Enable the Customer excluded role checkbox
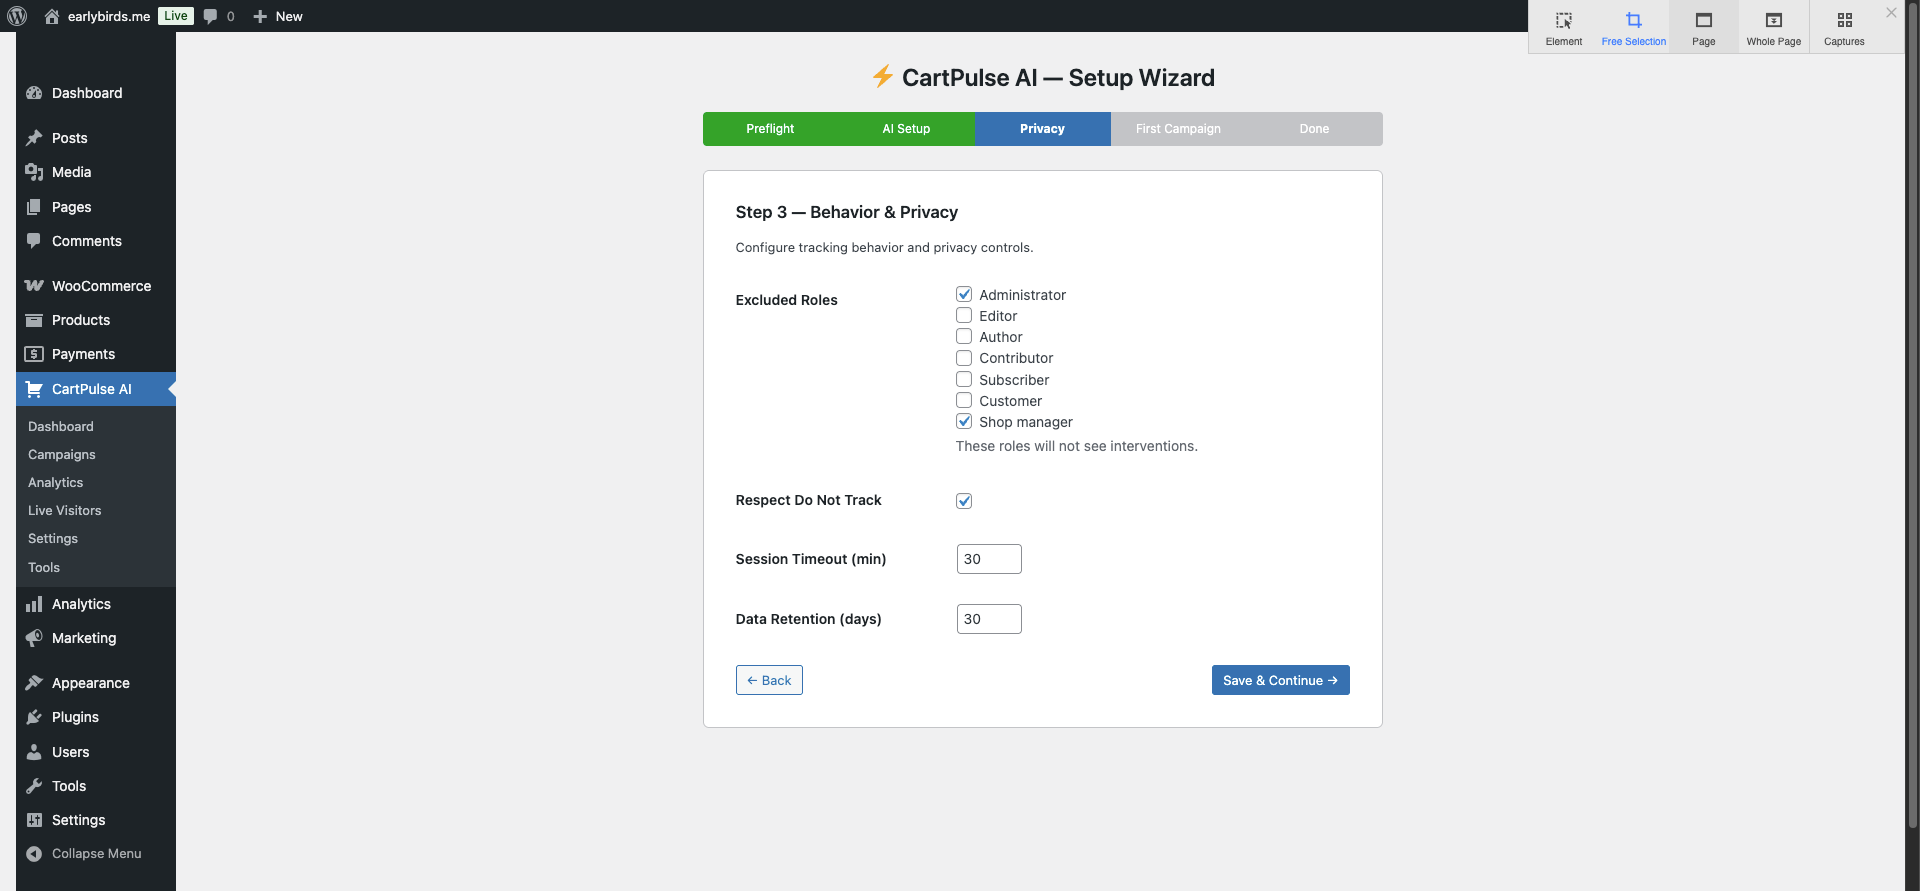 (x=964, y=401)
